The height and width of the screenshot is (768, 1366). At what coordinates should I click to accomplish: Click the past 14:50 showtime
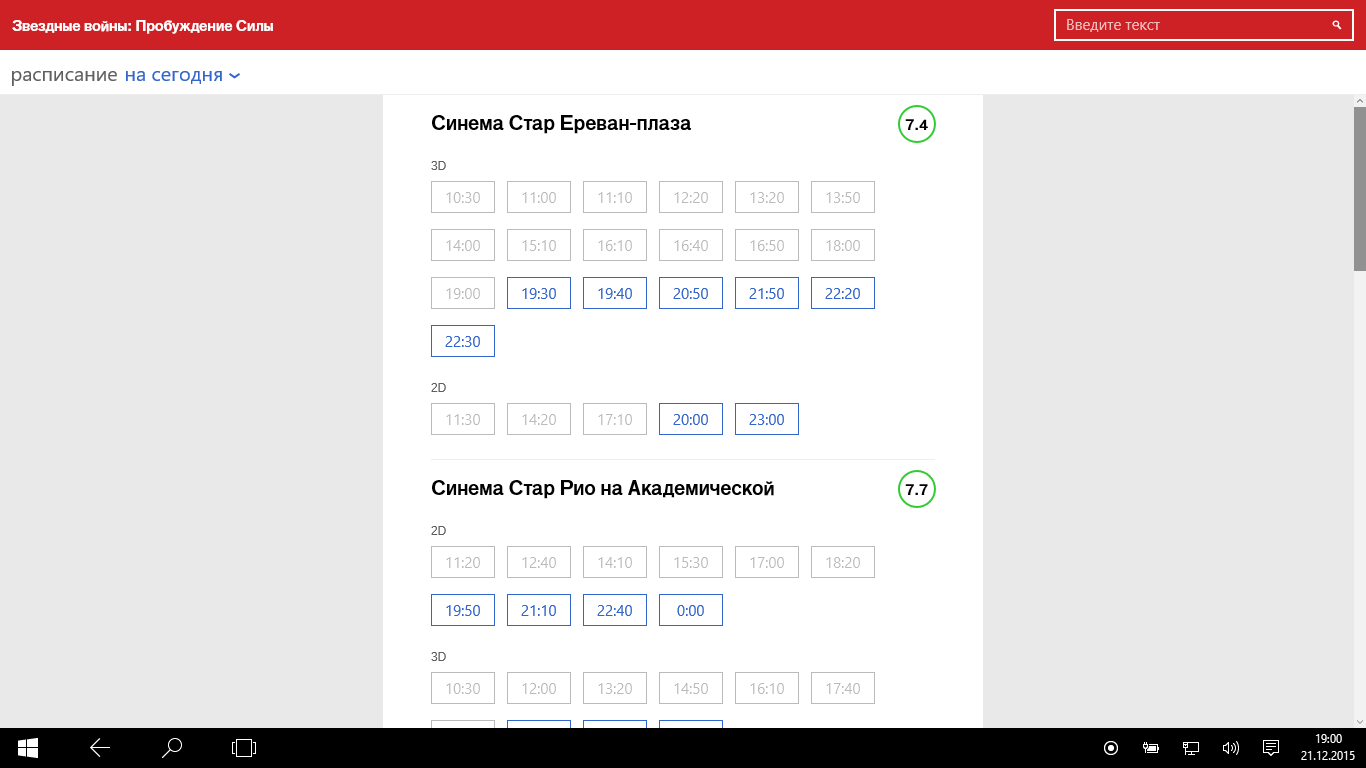point(691,688)
